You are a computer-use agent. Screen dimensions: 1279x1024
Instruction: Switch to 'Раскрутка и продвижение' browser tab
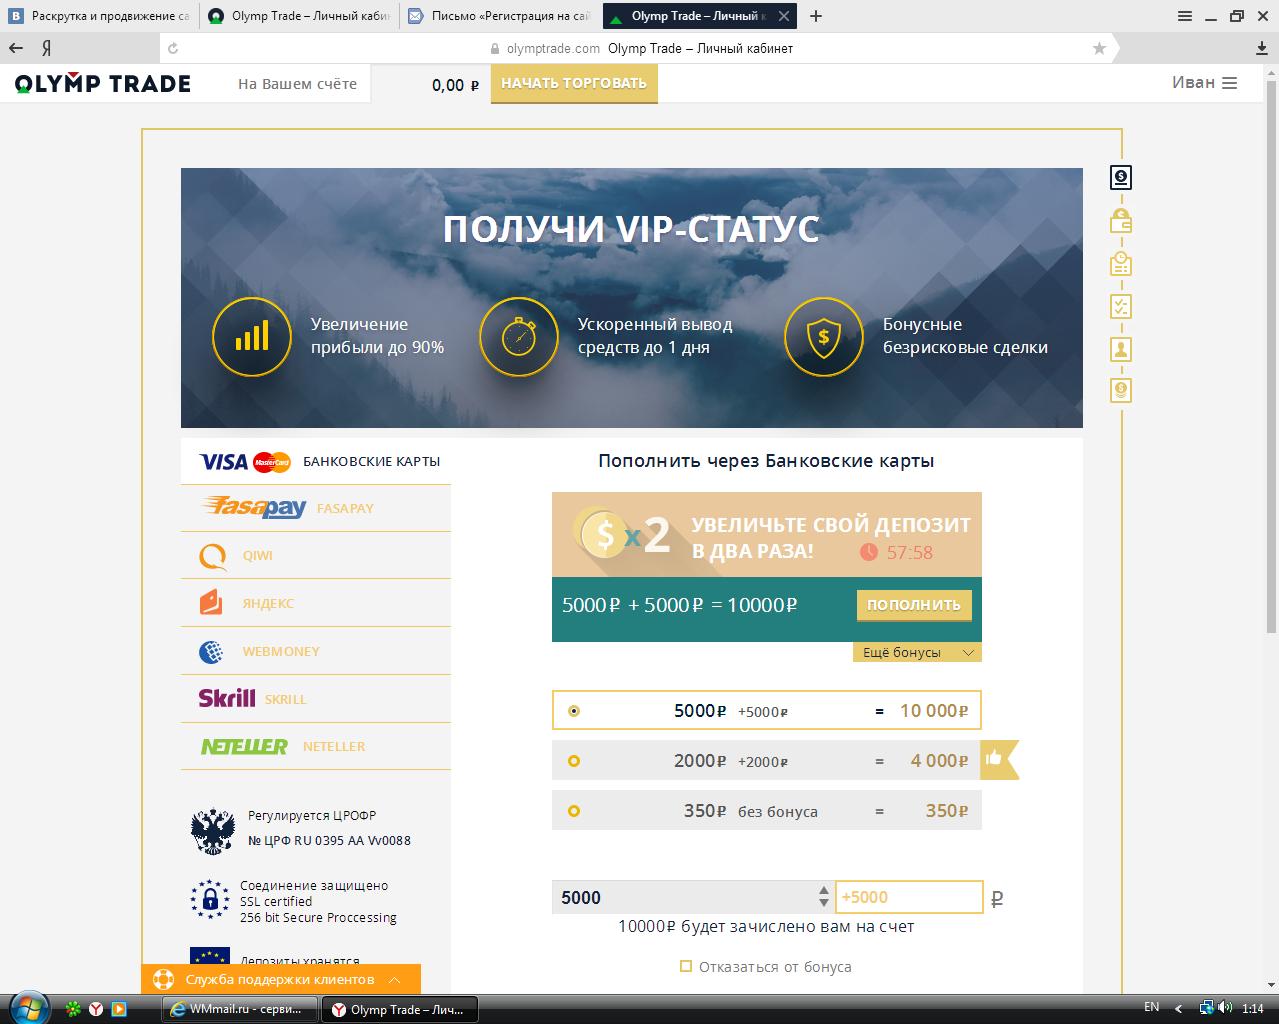[100, 16]
